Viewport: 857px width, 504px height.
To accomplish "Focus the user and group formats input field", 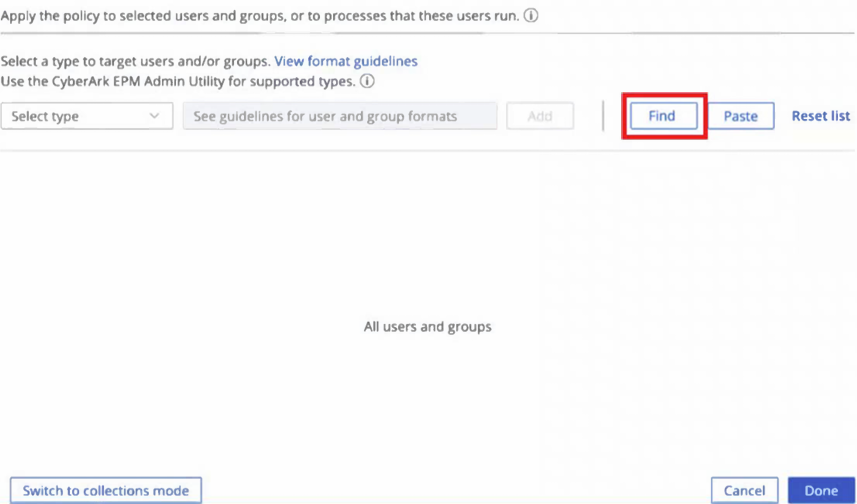I will [x=340, y=116].
